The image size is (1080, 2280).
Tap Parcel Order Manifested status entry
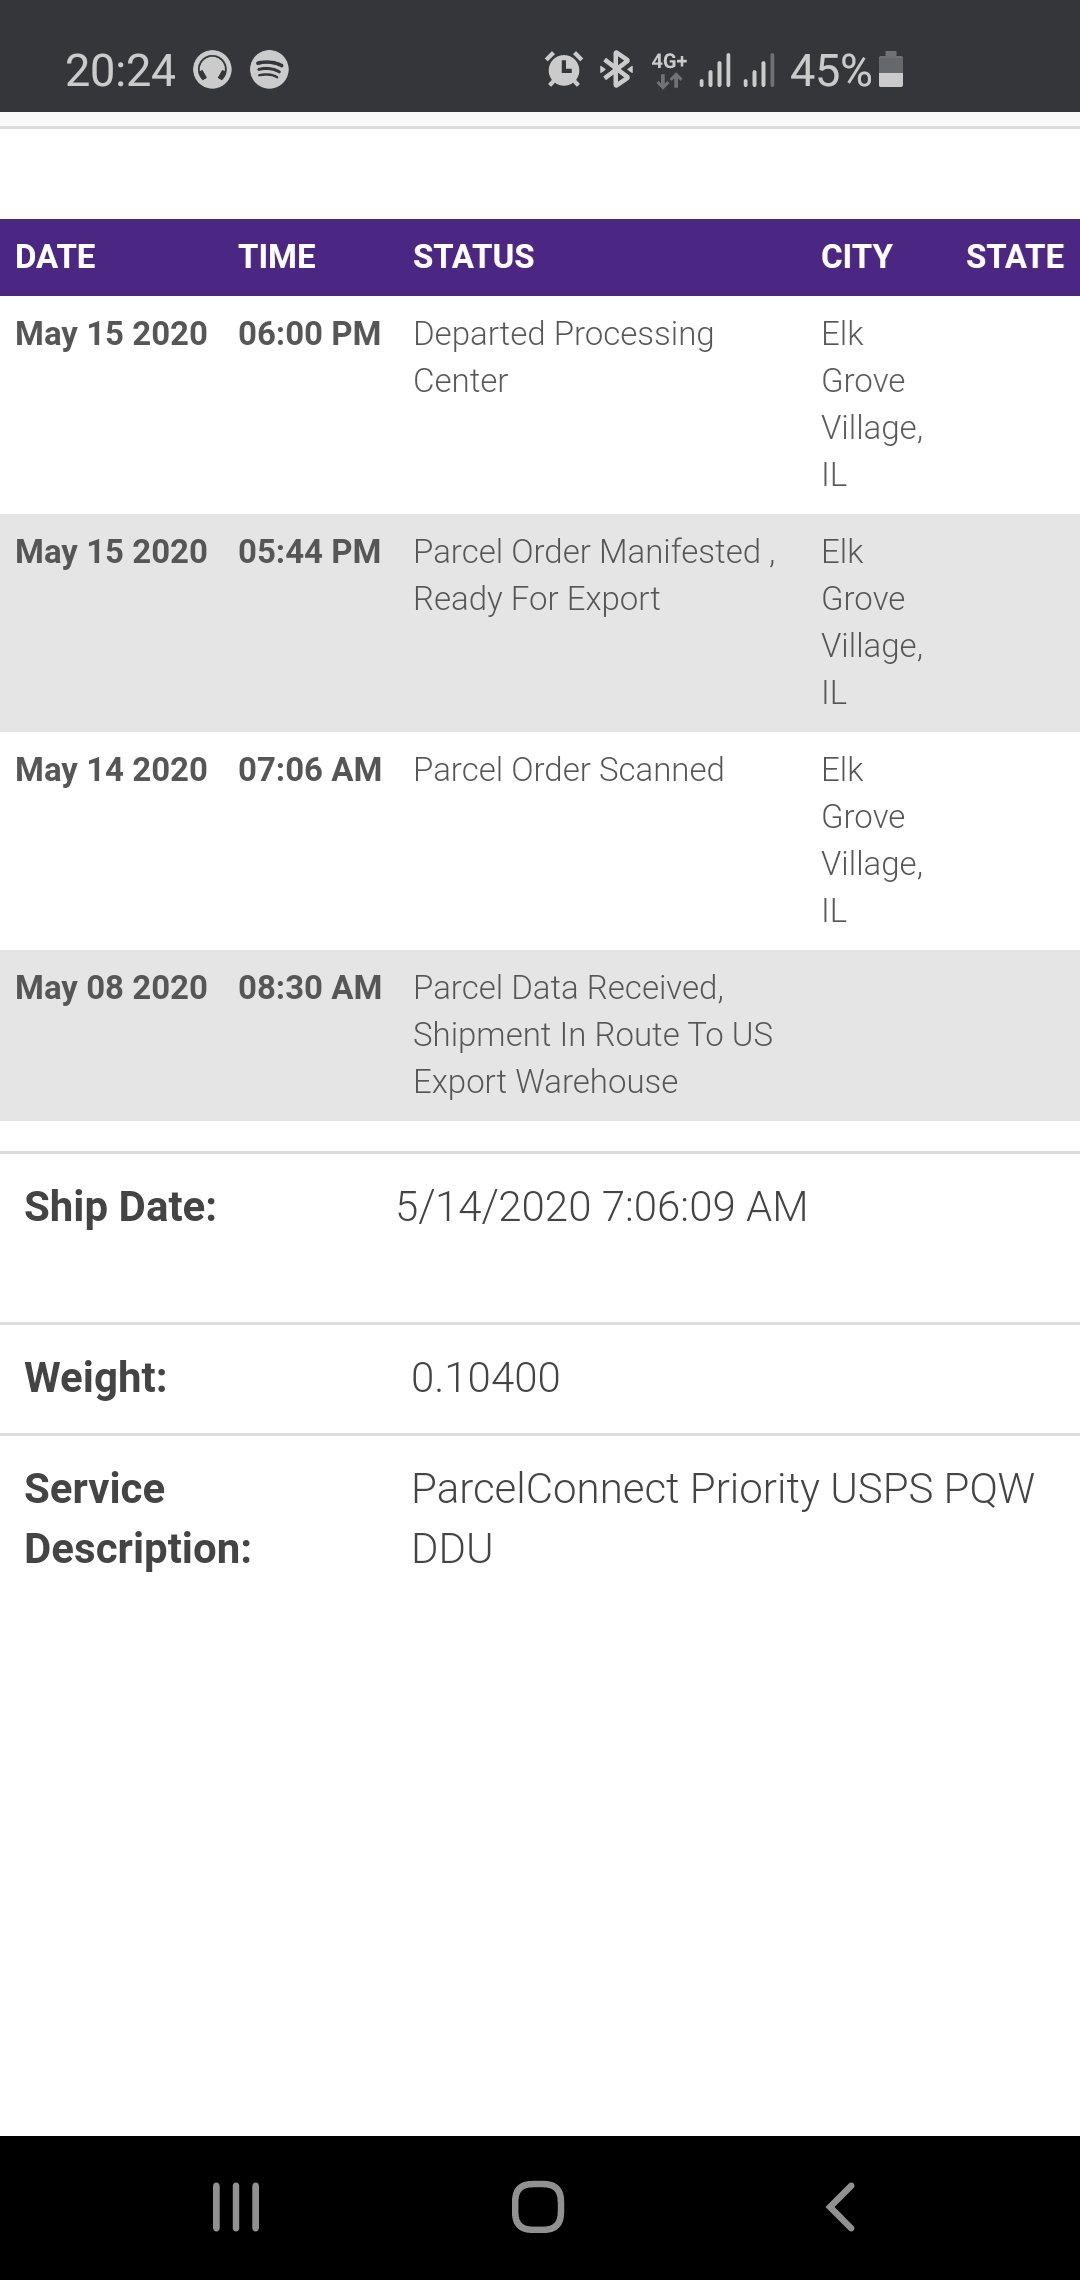593,575
